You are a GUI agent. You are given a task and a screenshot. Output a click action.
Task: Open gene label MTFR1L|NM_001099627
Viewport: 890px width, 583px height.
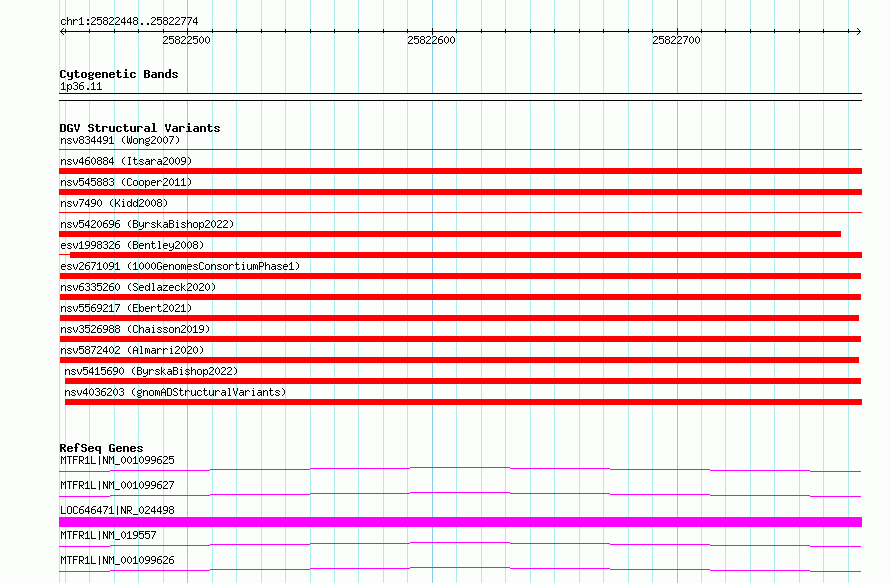[117, 485]
